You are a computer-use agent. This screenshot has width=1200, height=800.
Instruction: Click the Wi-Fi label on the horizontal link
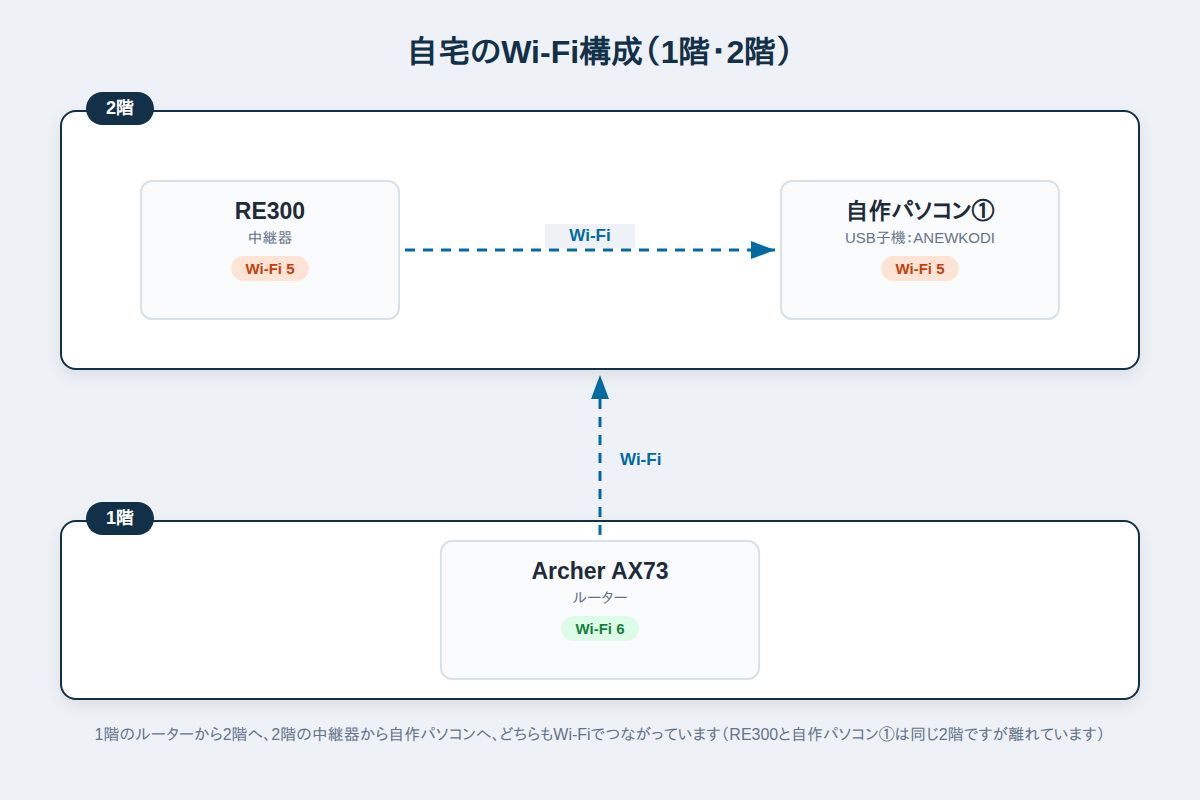coord(590,235)
